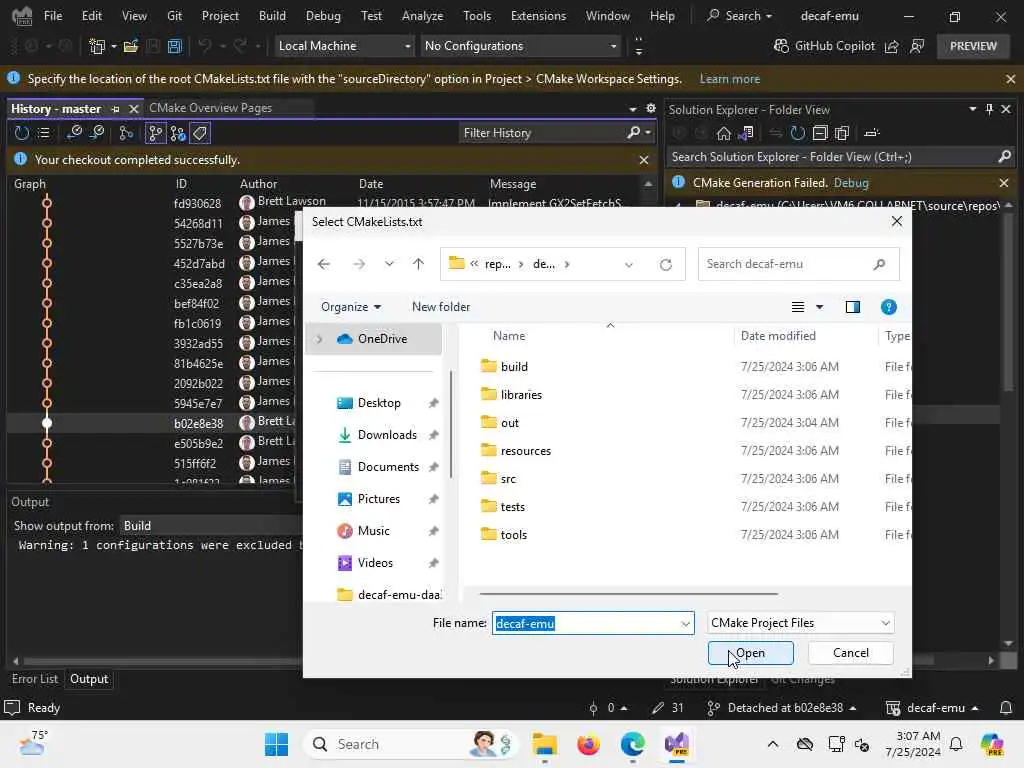The image size is (1024, 768).
Task: Collapse All in Solution Explorer toolbar
Action: tap(820, 133)
